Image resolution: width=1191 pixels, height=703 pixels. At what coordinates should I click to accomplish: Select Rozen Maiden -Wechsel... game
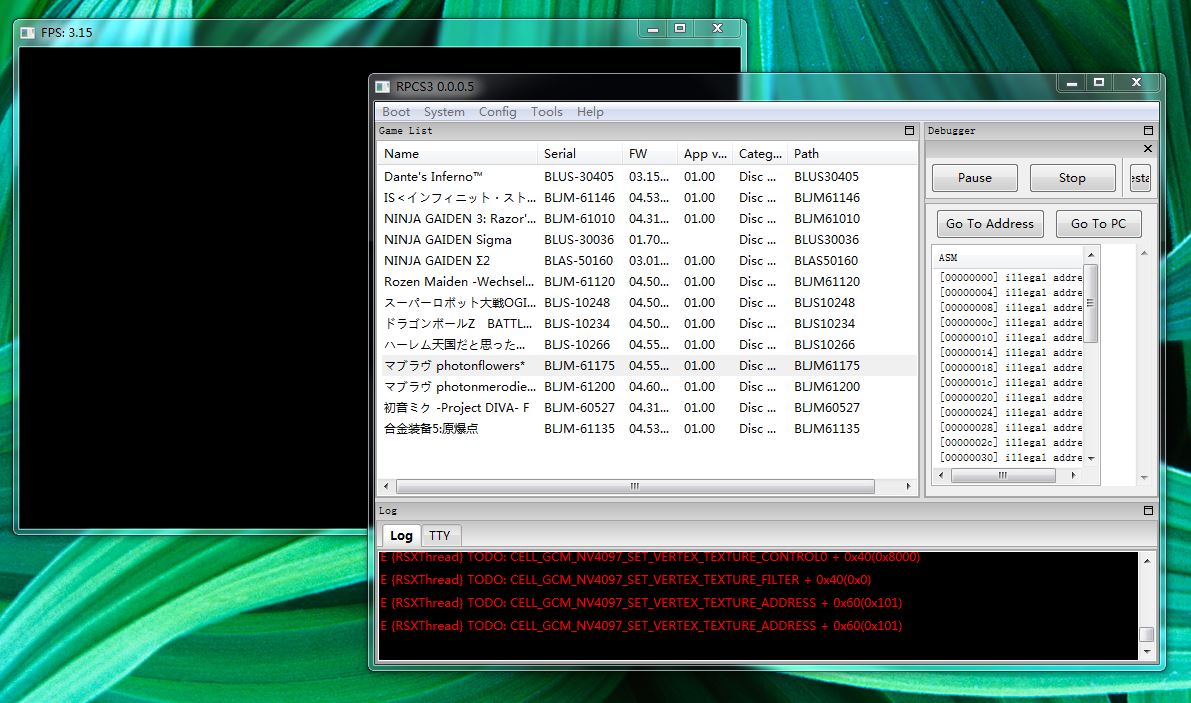tap(646, 282)
